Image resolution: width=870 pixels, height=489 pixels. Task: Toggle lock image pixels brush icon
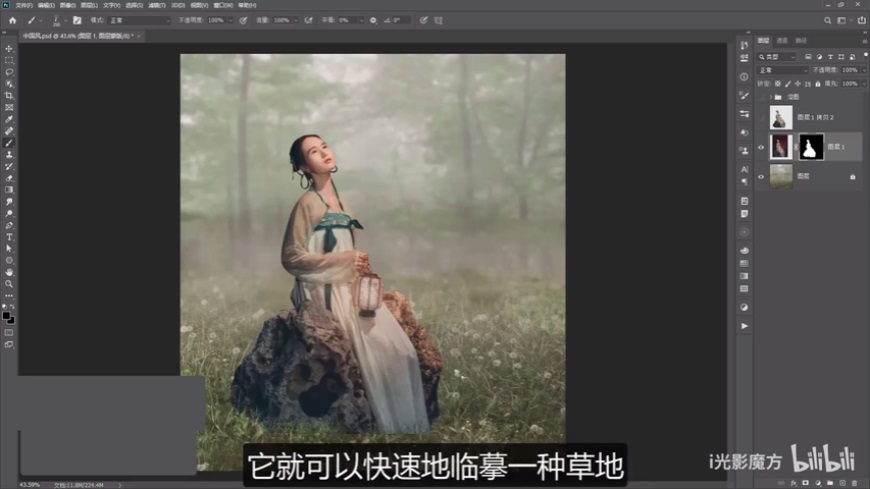[788, 84]
